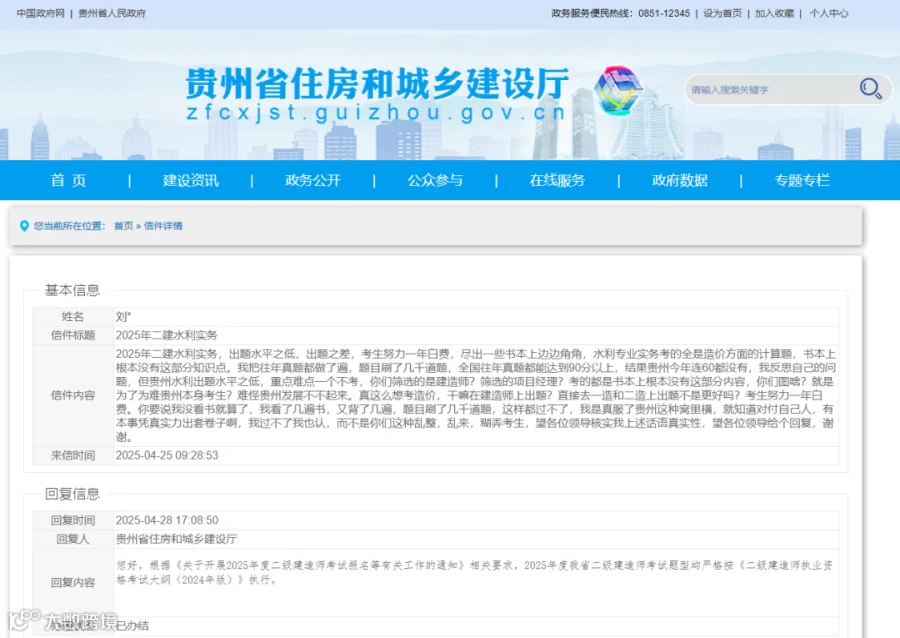Click the 回复时间 row label
900x638 pixels.
click(73, 520)
